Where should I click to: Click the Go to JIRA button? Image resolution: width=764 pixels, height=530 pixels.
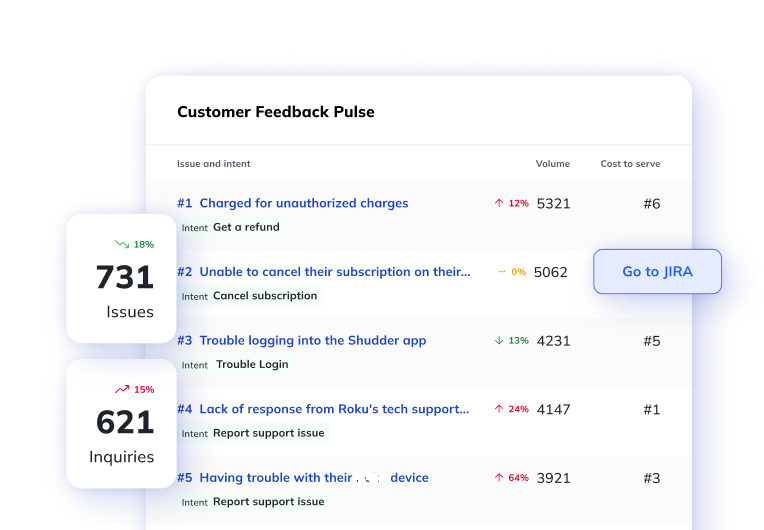(657, 271)
